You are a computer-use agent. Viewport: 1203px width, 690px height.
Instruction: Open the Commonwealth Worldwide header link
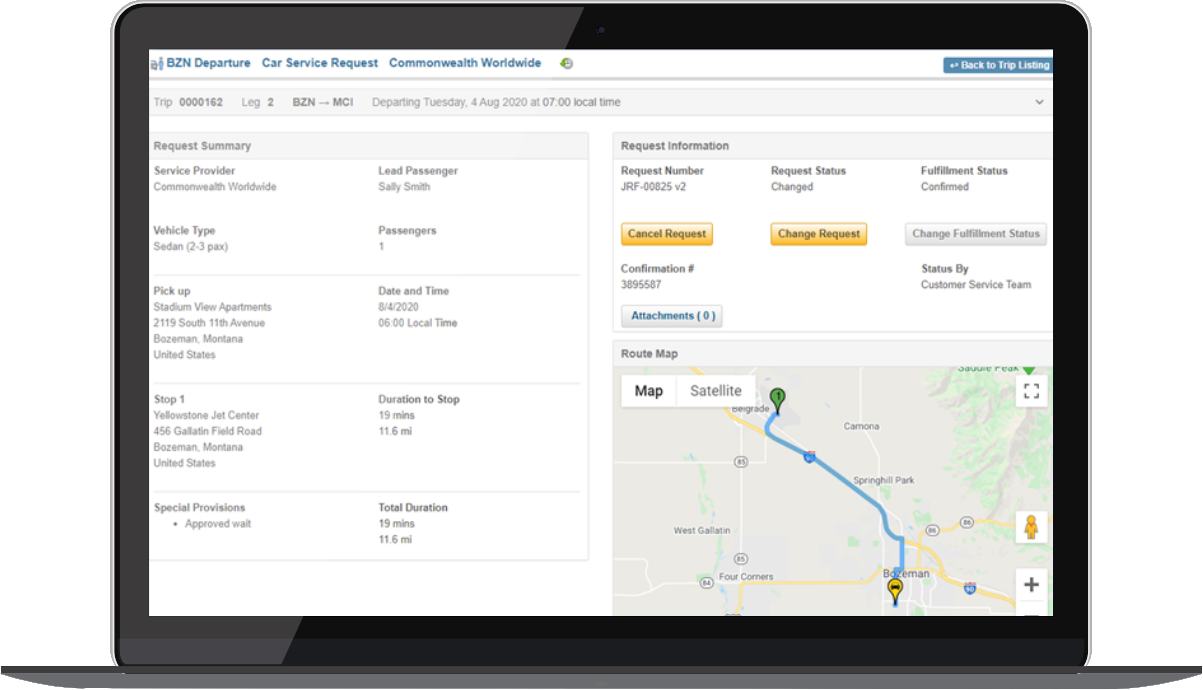465,63
